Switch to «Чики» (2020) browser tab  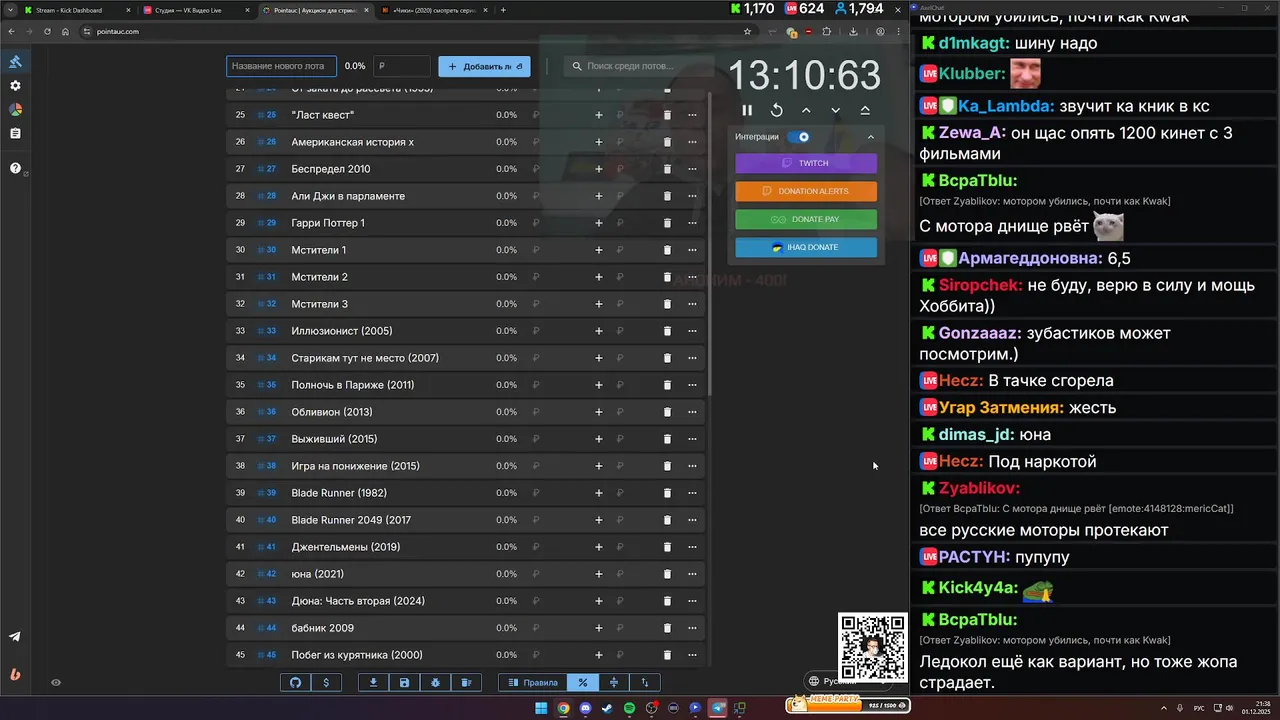click(434, 10)
